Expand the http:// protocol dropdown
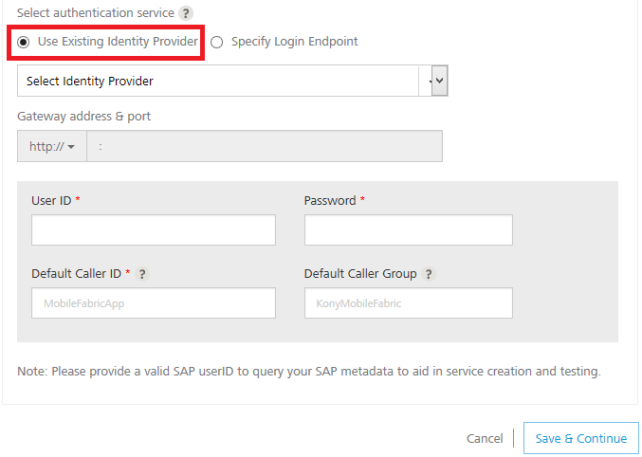The image size is (642, 457). point(52,146)
